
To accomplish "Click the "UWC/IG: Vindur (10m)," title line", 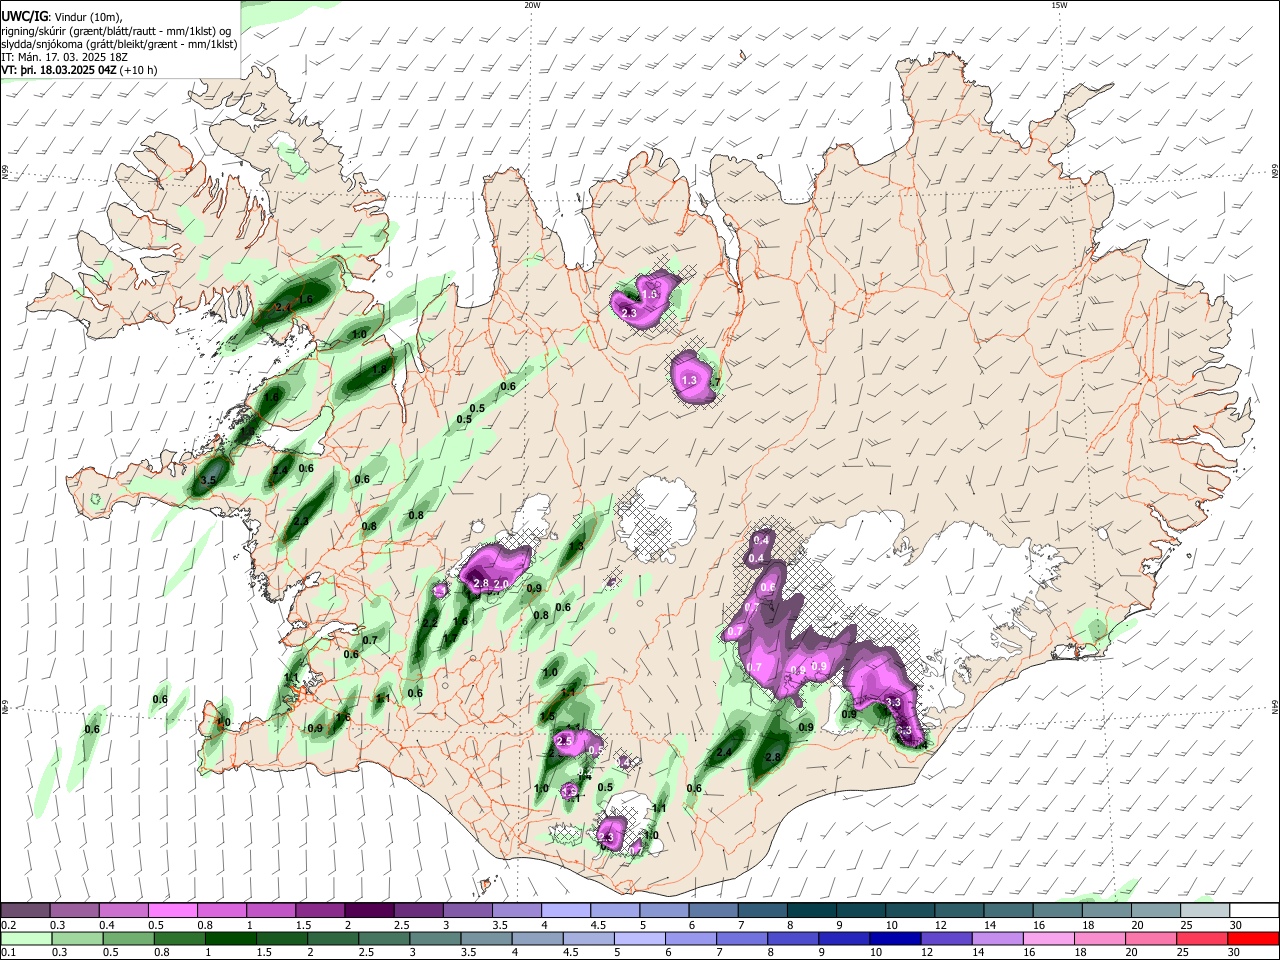I will coord(61,16).
